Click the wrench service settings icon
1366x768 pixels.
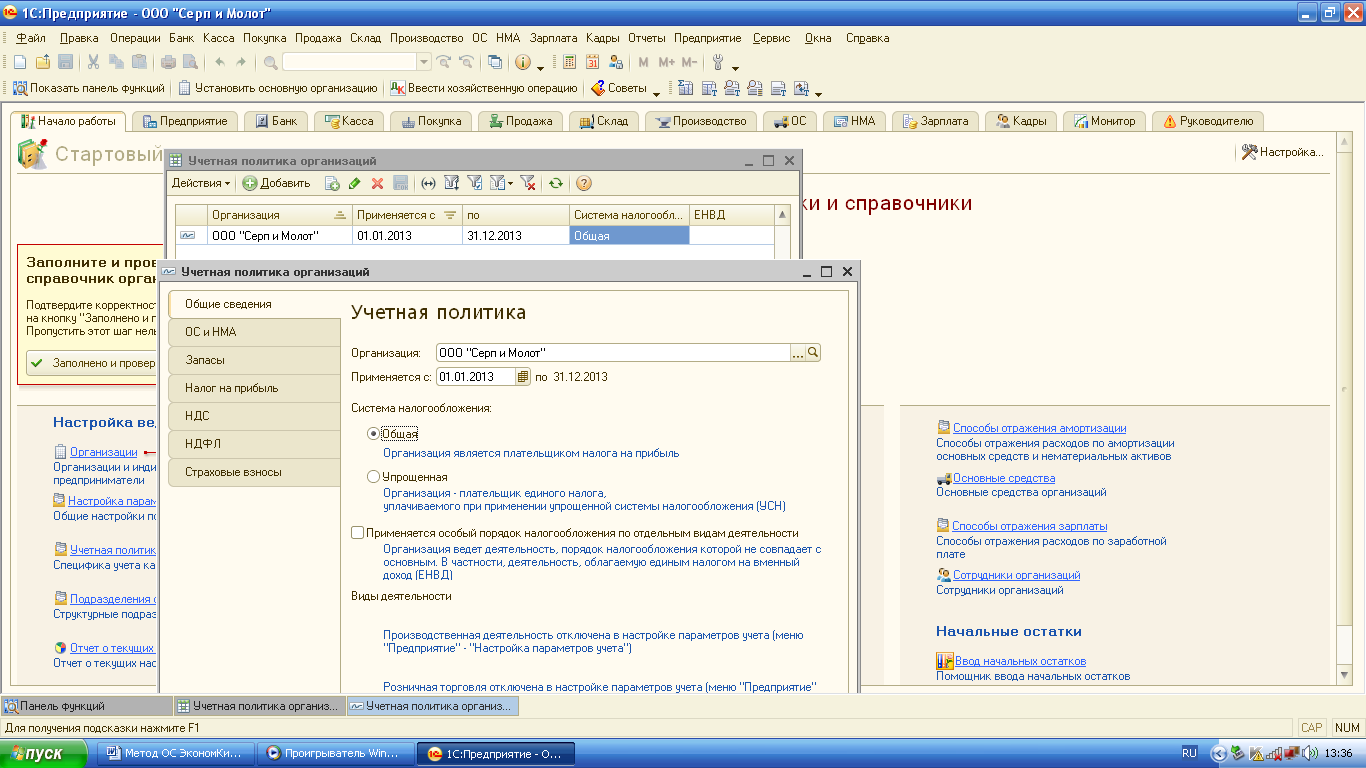pyautogui.click(x=717, y=62)
